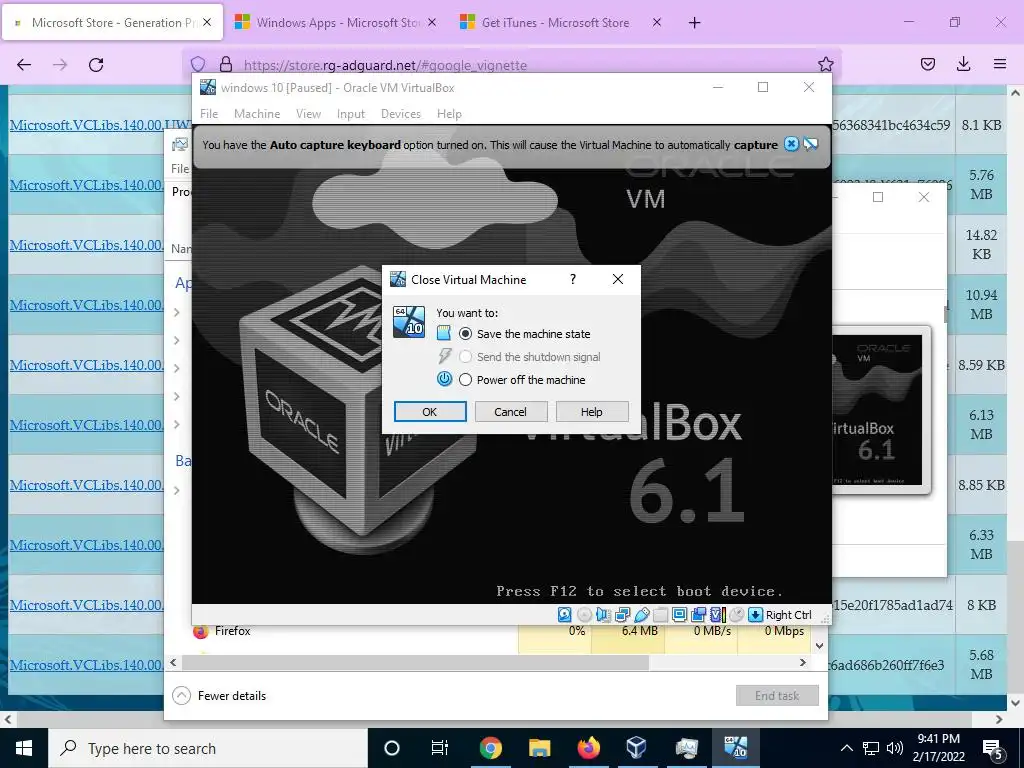The height and width of the screenshot is (768, 1024).
Task: Reload the current browser page
Action: (x=96, y=65)
